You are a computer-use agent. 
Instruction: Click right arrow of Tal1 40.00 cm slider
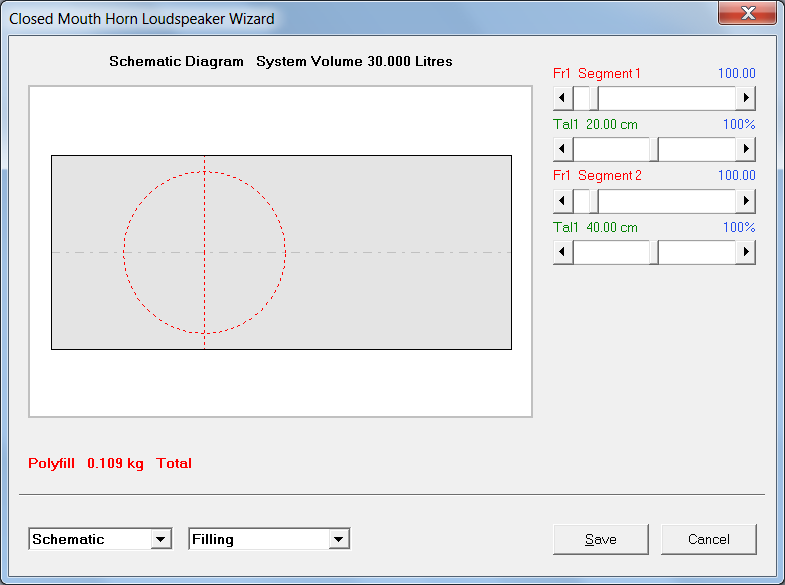click(x=745, y=252)
